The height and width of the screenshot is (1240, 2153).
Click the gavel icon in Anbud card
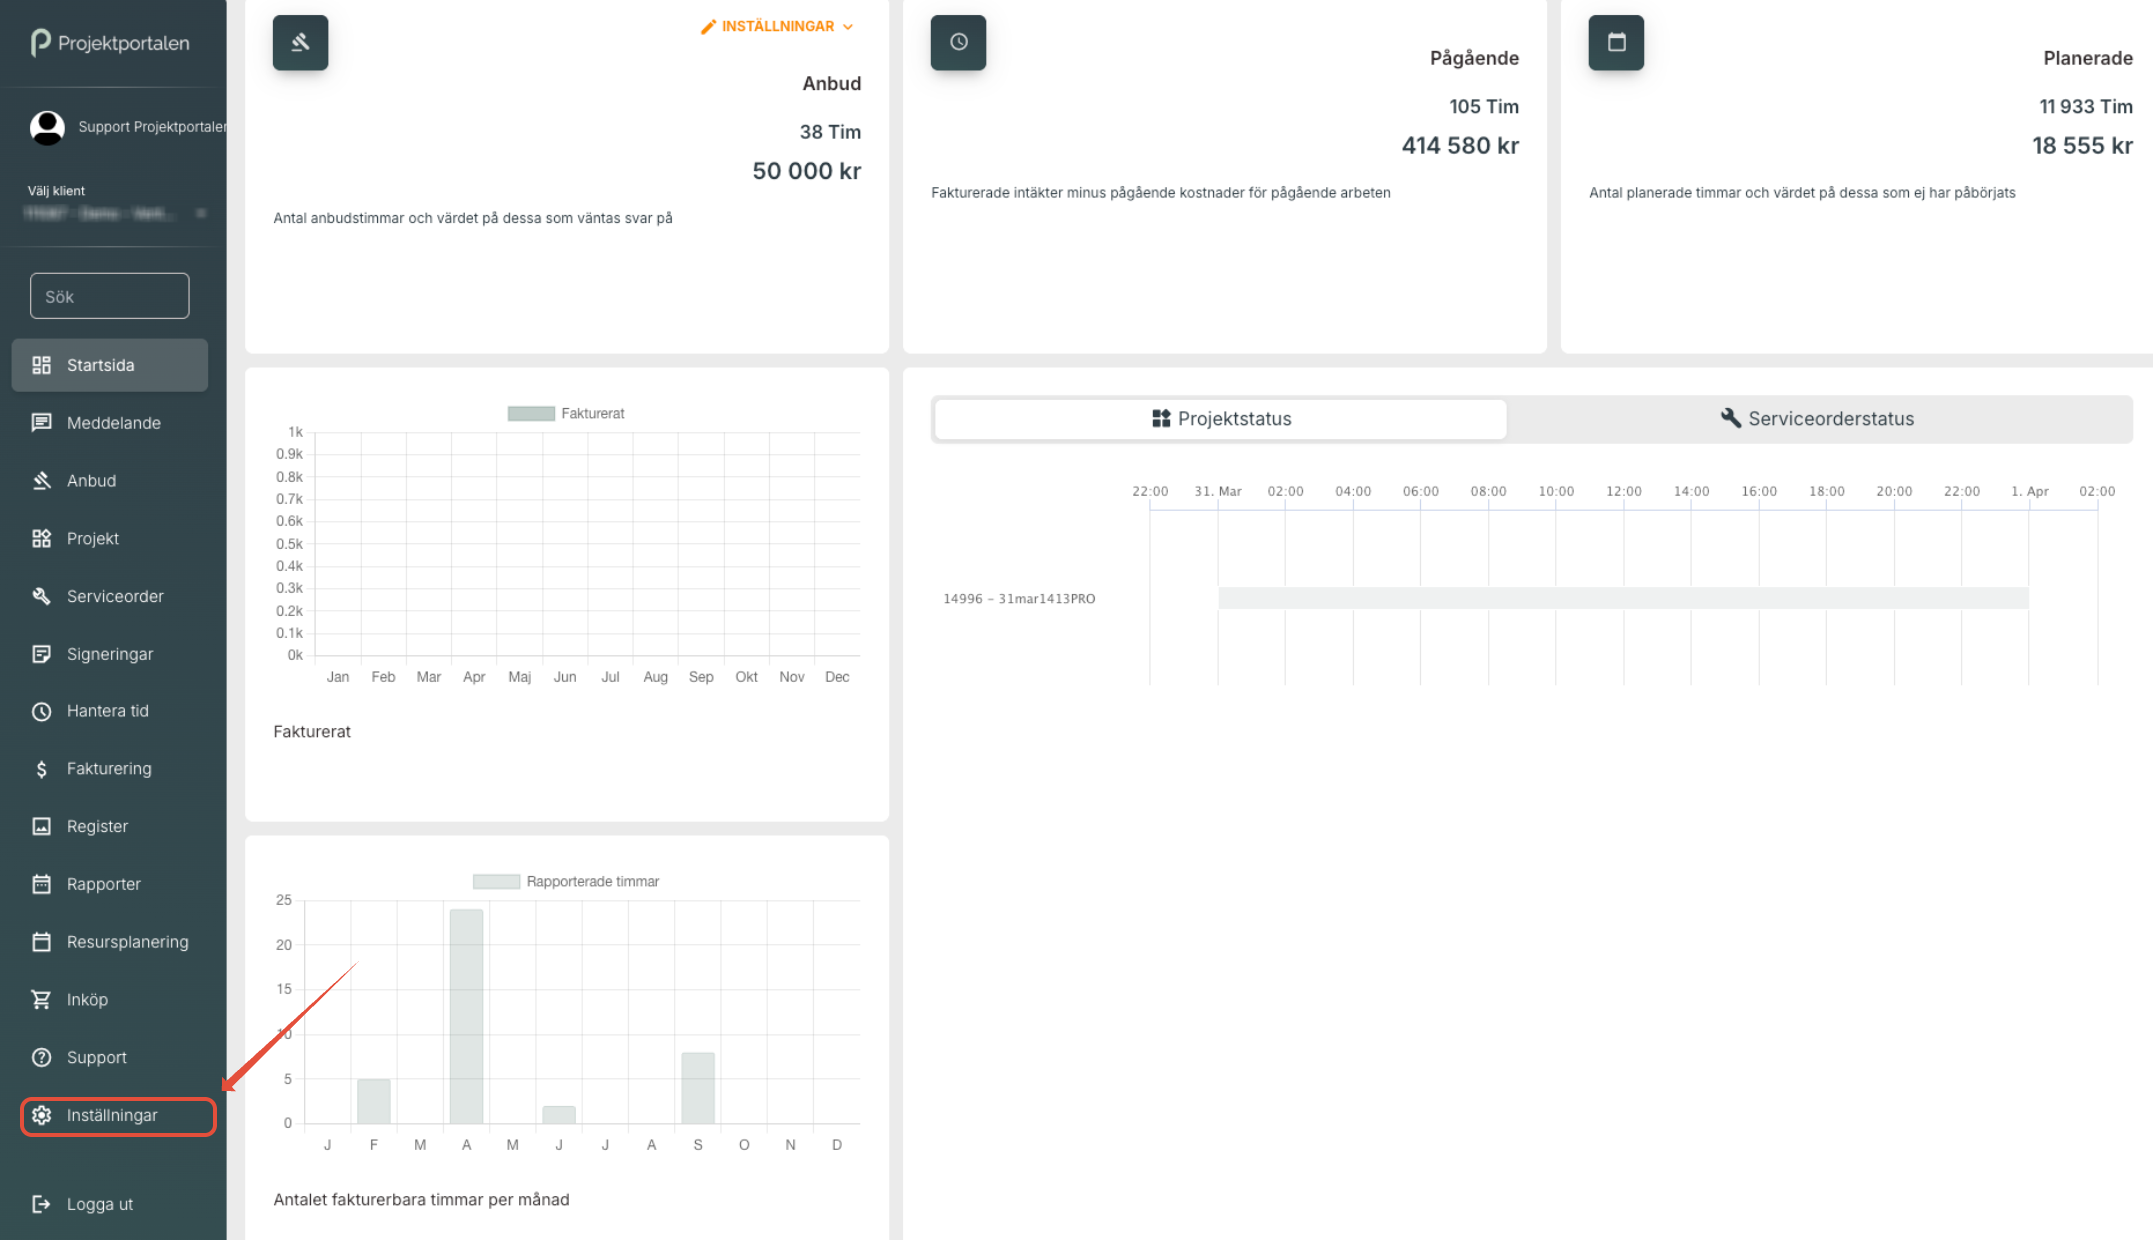pos(300,43)
